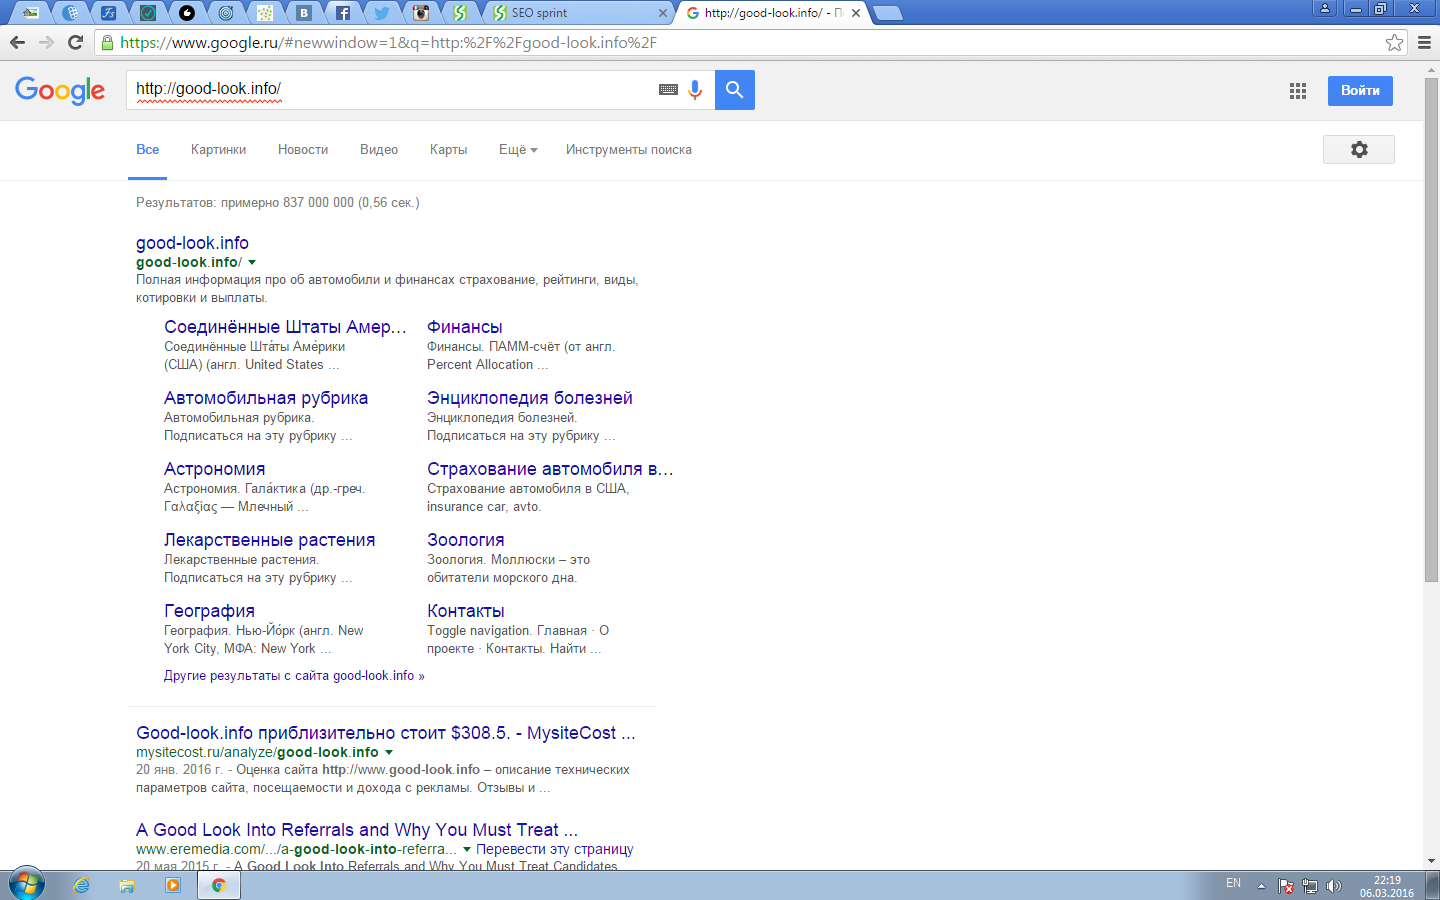Open the on-screen keyboard icon in search box
The height and width of the screenshot is (900, 1440).
(668, 90)
